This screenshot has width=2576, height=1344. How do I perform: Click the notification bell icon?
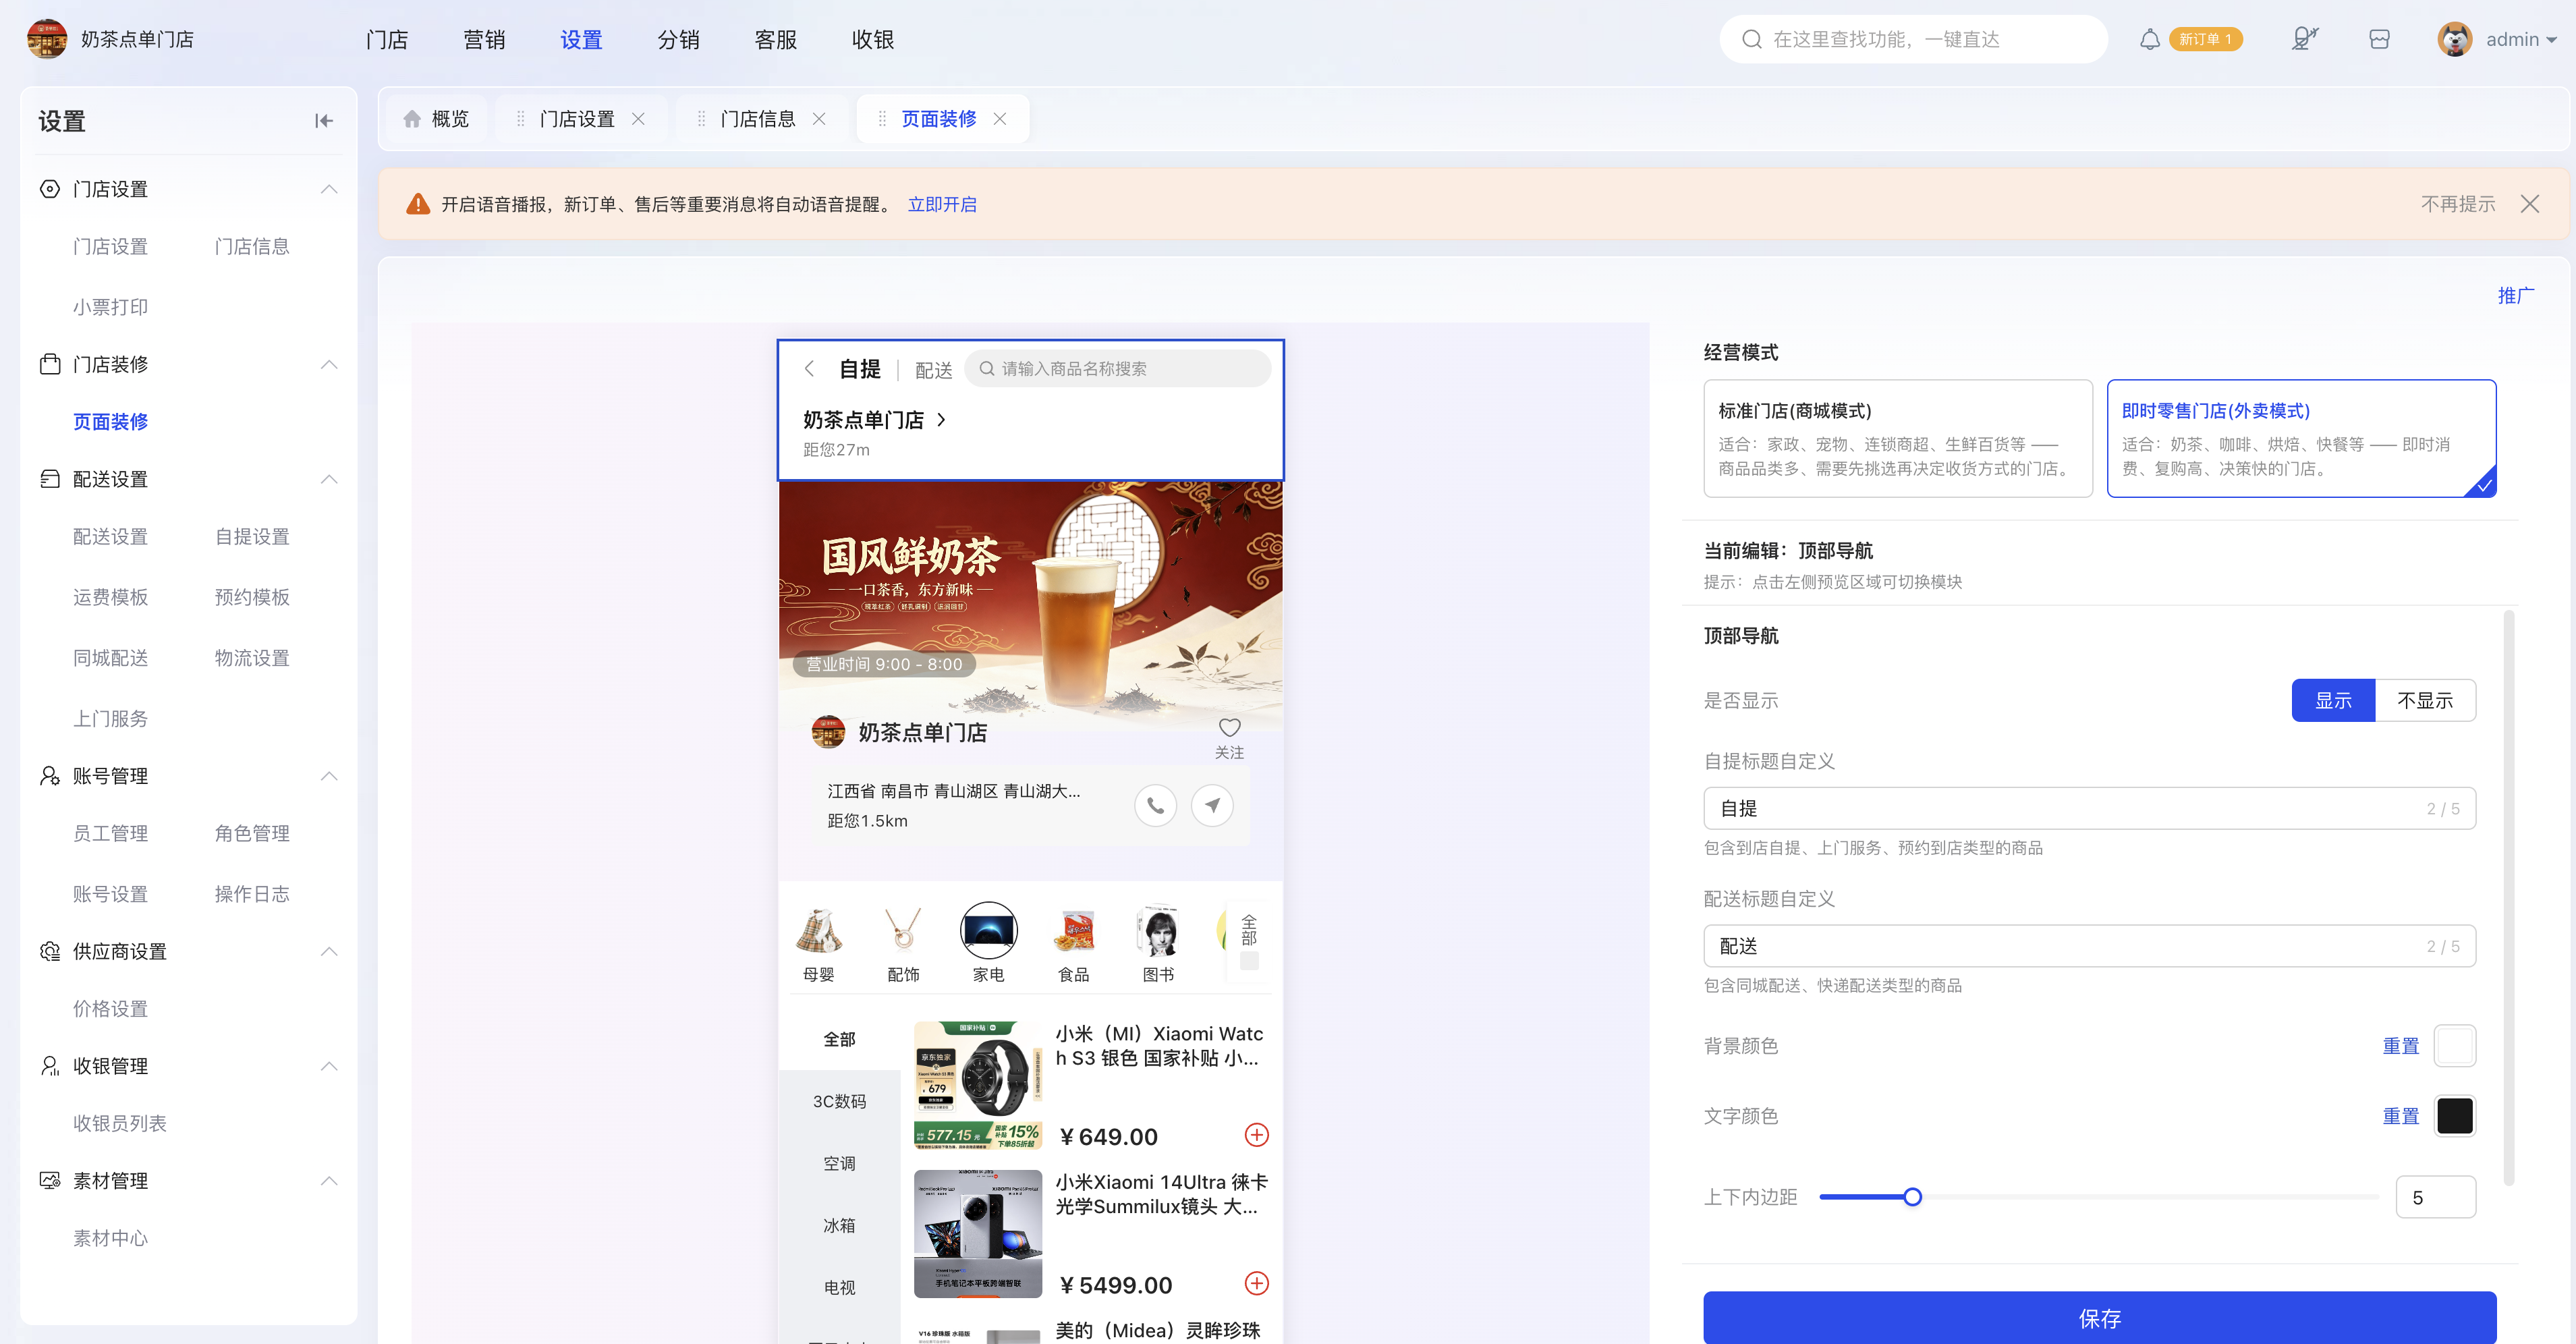tap(2149, 39)
